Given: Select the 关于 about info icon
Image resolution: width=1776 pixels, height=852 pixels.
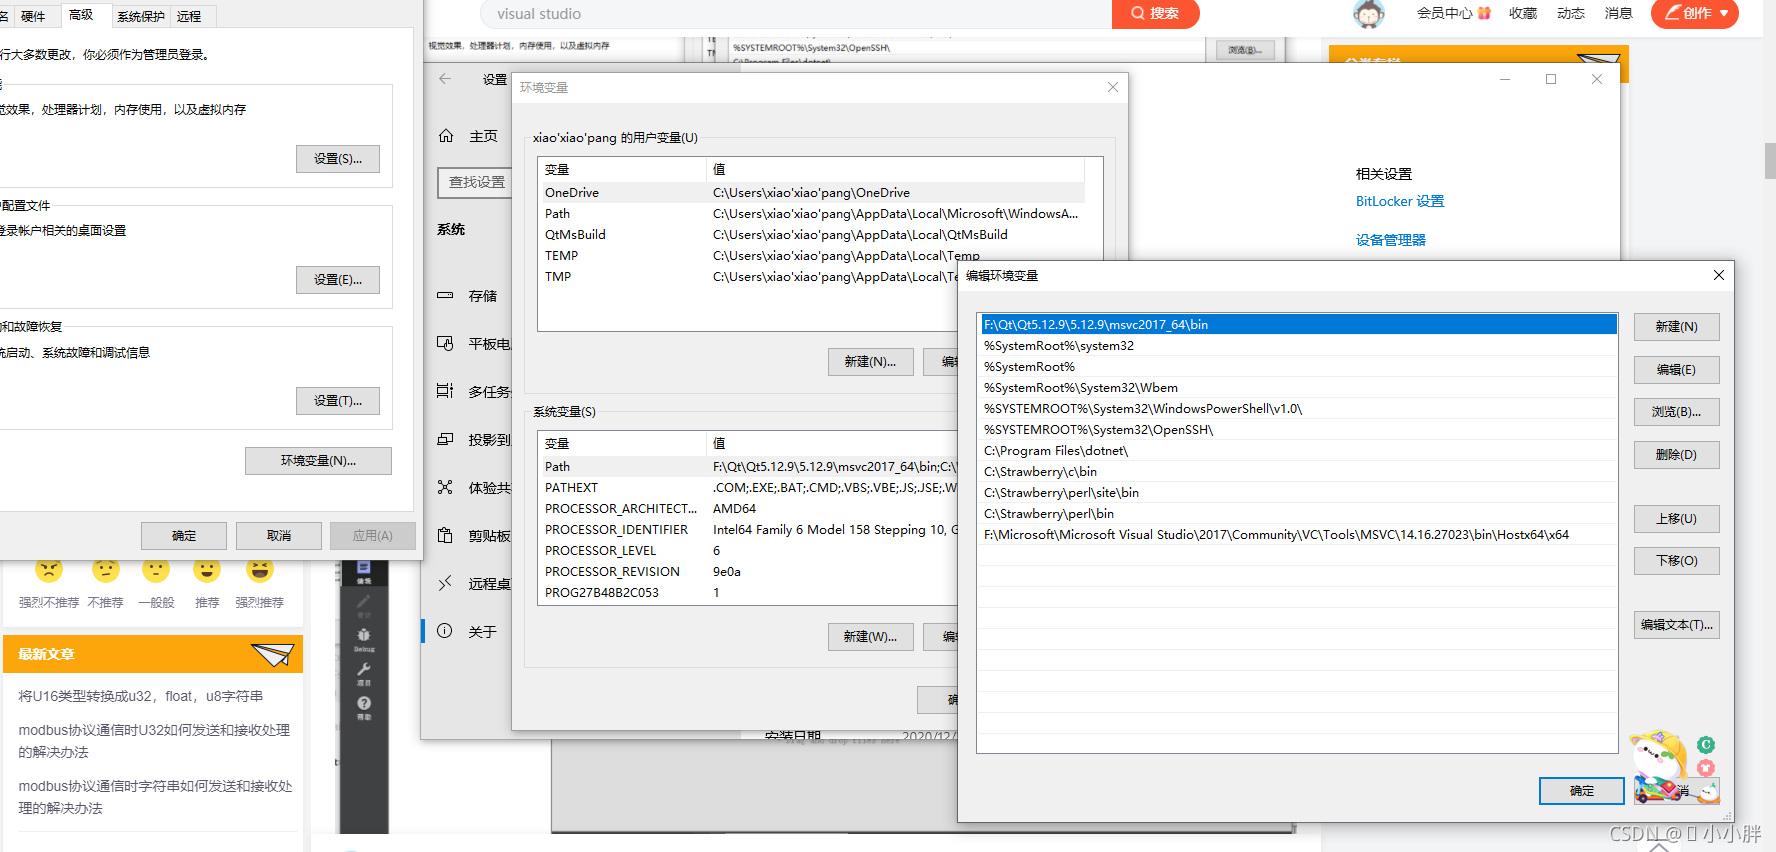Looking at the screenshot, I should (x=445, y=631).
